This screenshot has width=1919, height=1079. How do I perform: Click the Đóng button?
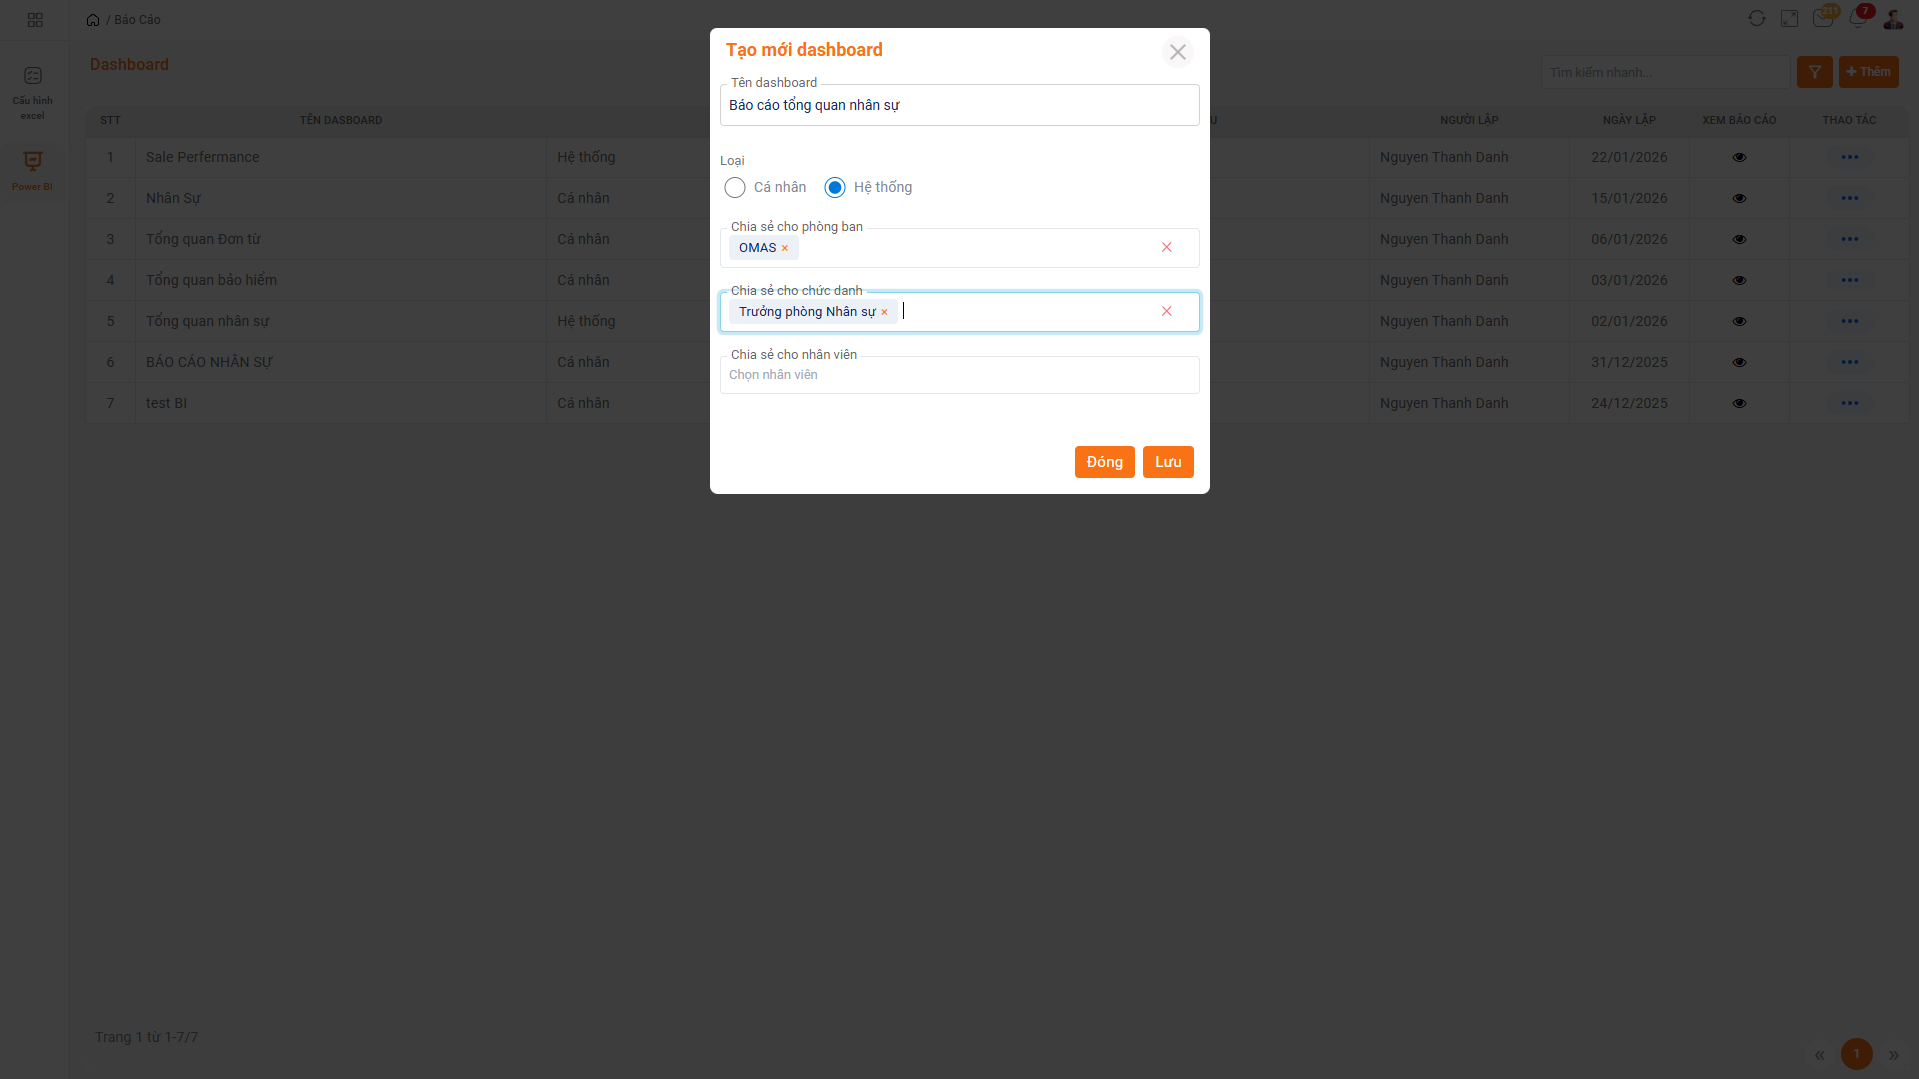click(x=1104, y=462)
